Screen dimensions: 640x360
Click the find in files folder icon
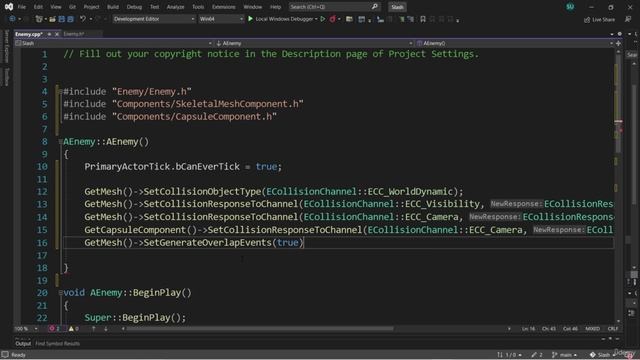coord(349,19)
